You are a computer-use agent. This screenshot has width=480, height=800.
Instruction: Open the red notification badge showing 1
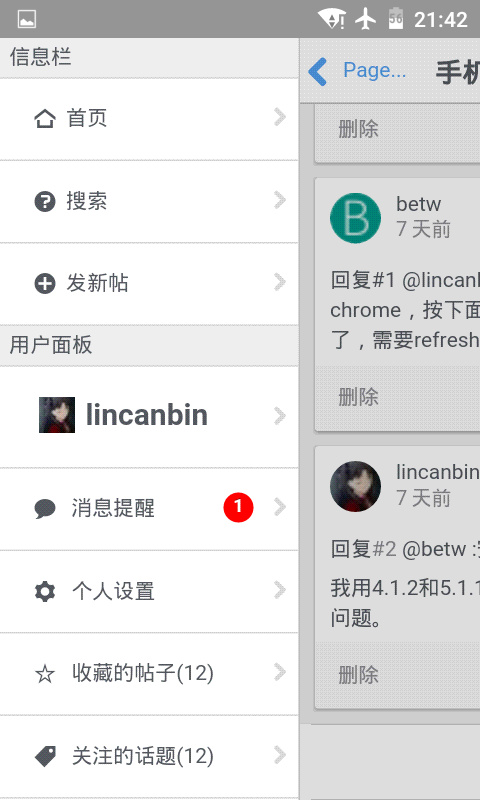click(x=238, y=507)
